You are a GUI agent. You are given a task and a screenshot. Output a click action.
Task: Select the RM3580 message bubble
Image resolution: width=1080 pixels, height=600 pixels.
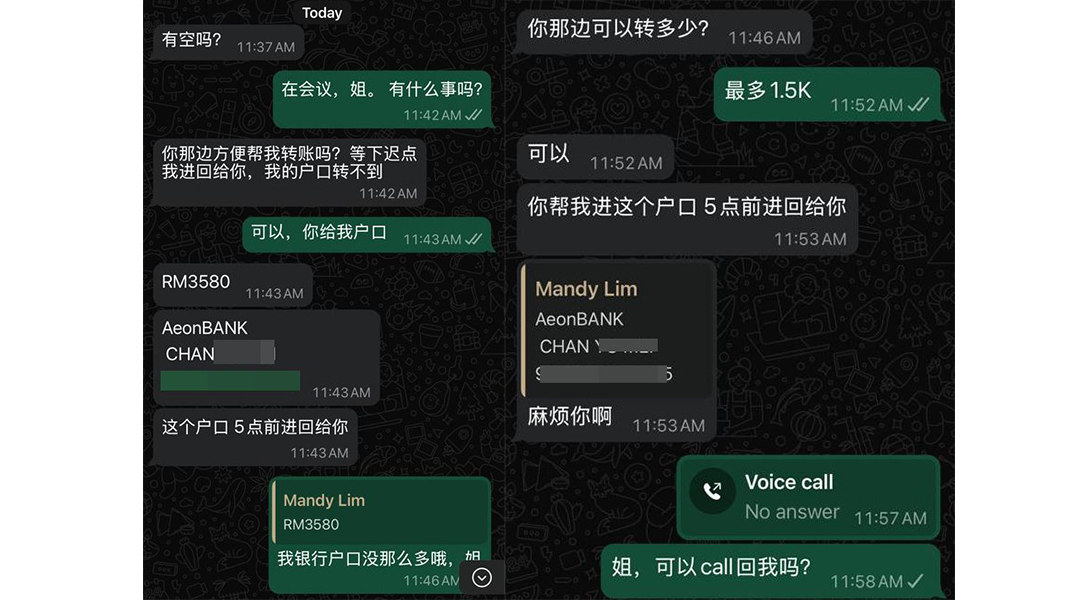pos(232,285)
